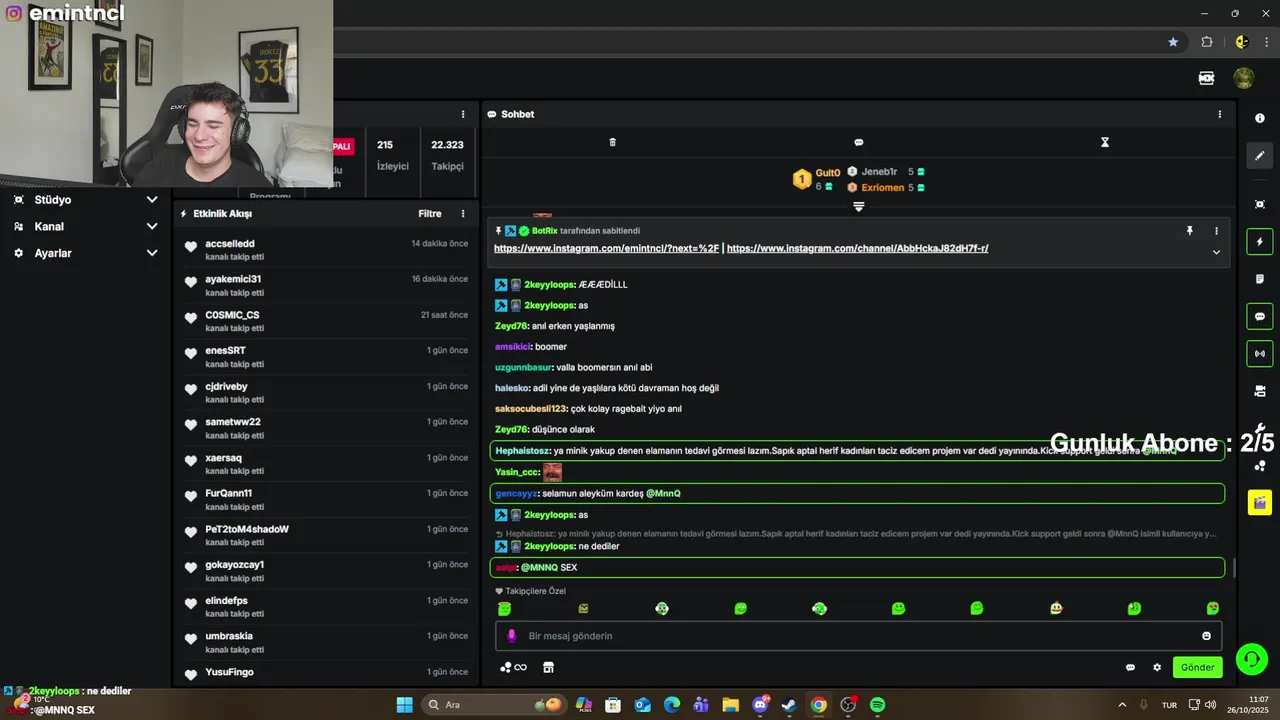Open the info icon in right sidebar
This screenshot has height=720, width=1280.
pos(1259,118)
